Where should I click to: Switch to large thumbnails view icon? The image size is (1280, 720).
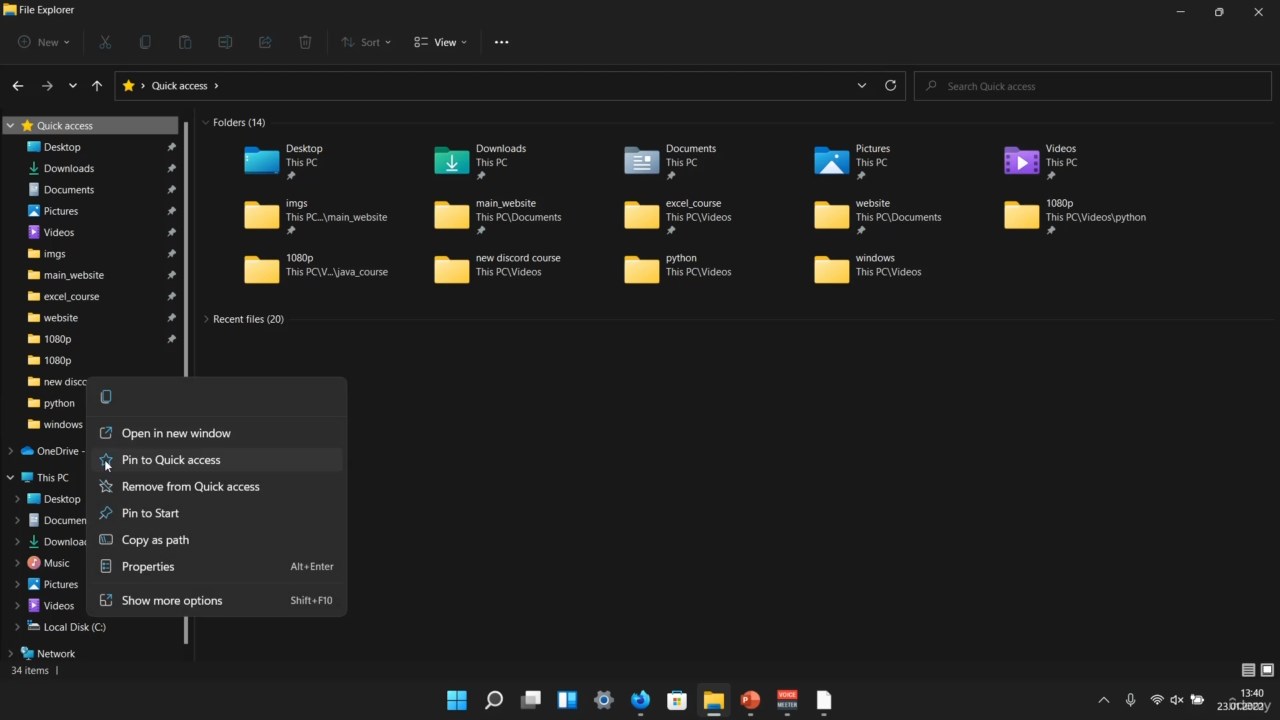click(x=1267, y=670)
